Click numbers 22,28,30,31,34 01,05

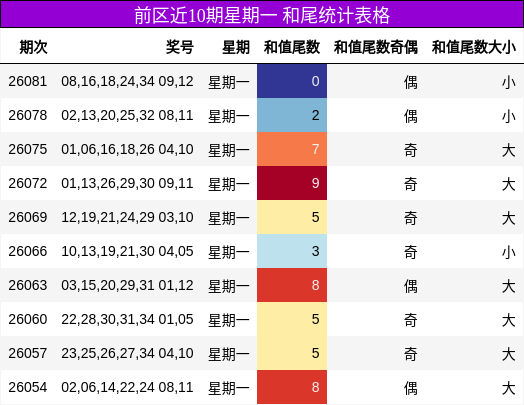pos(127,319)
